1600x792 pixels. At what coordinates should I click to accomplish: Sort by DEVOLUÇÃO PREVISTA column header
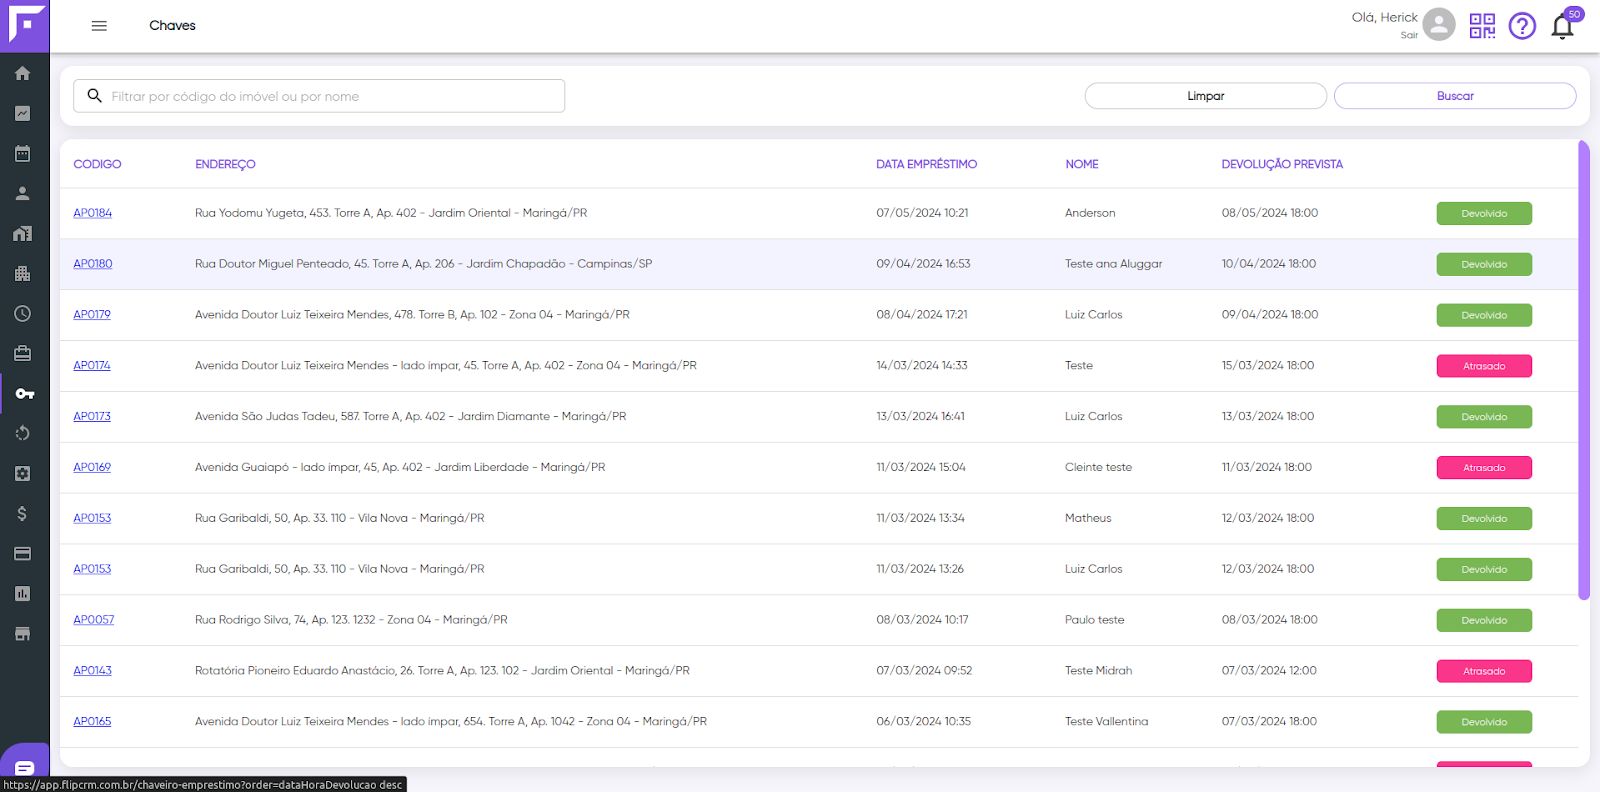[1282, 164]
